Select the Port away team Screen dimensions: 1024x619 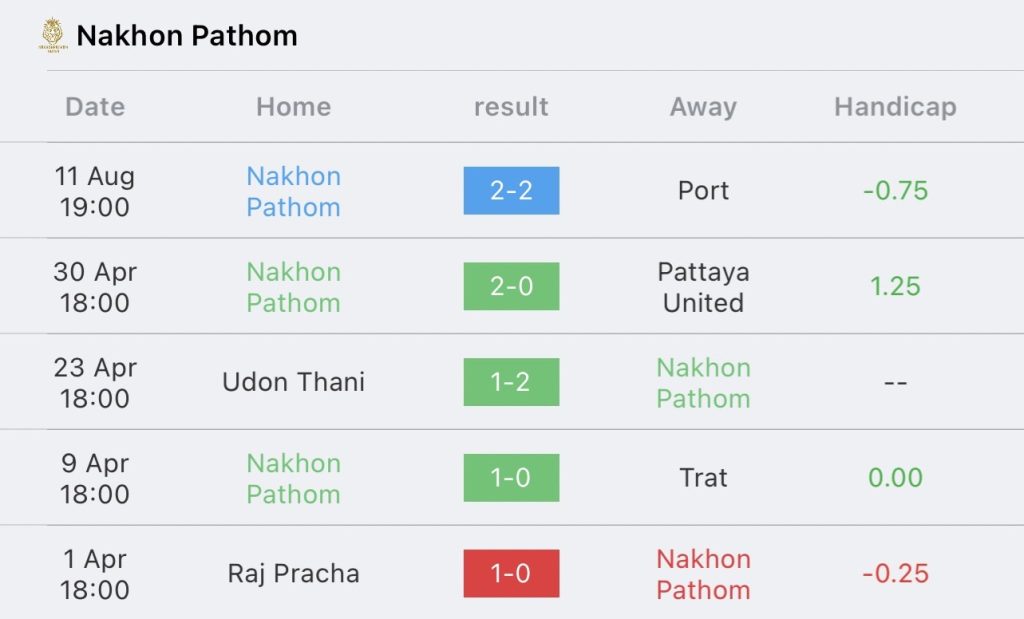(703, 191)
